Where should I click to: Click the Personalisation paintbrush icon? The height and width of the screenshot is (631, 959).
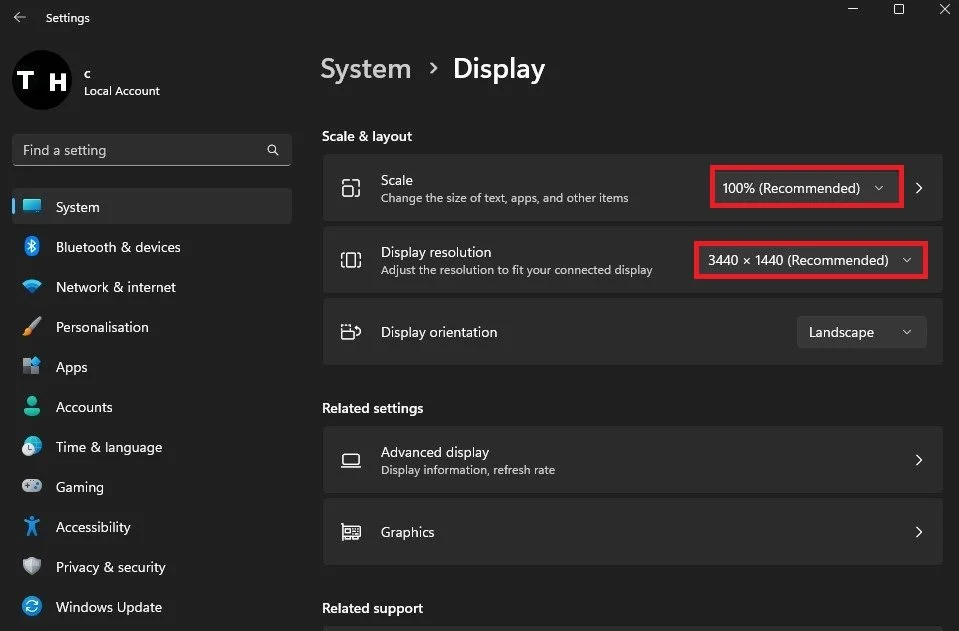click(x=32, y=327)
